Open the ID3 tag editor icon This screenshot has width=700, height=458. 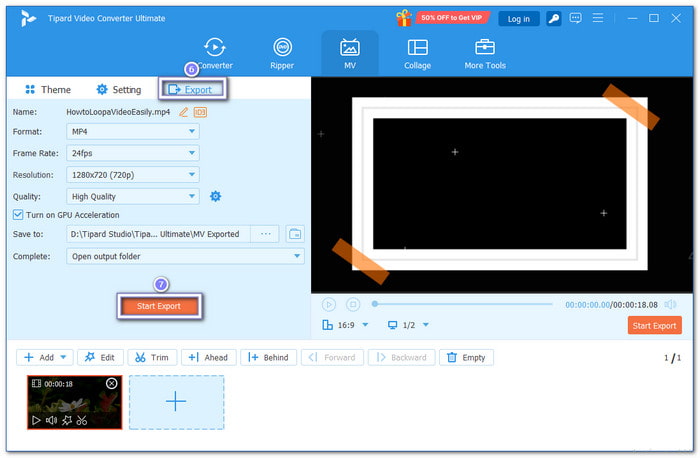[200, 112]
